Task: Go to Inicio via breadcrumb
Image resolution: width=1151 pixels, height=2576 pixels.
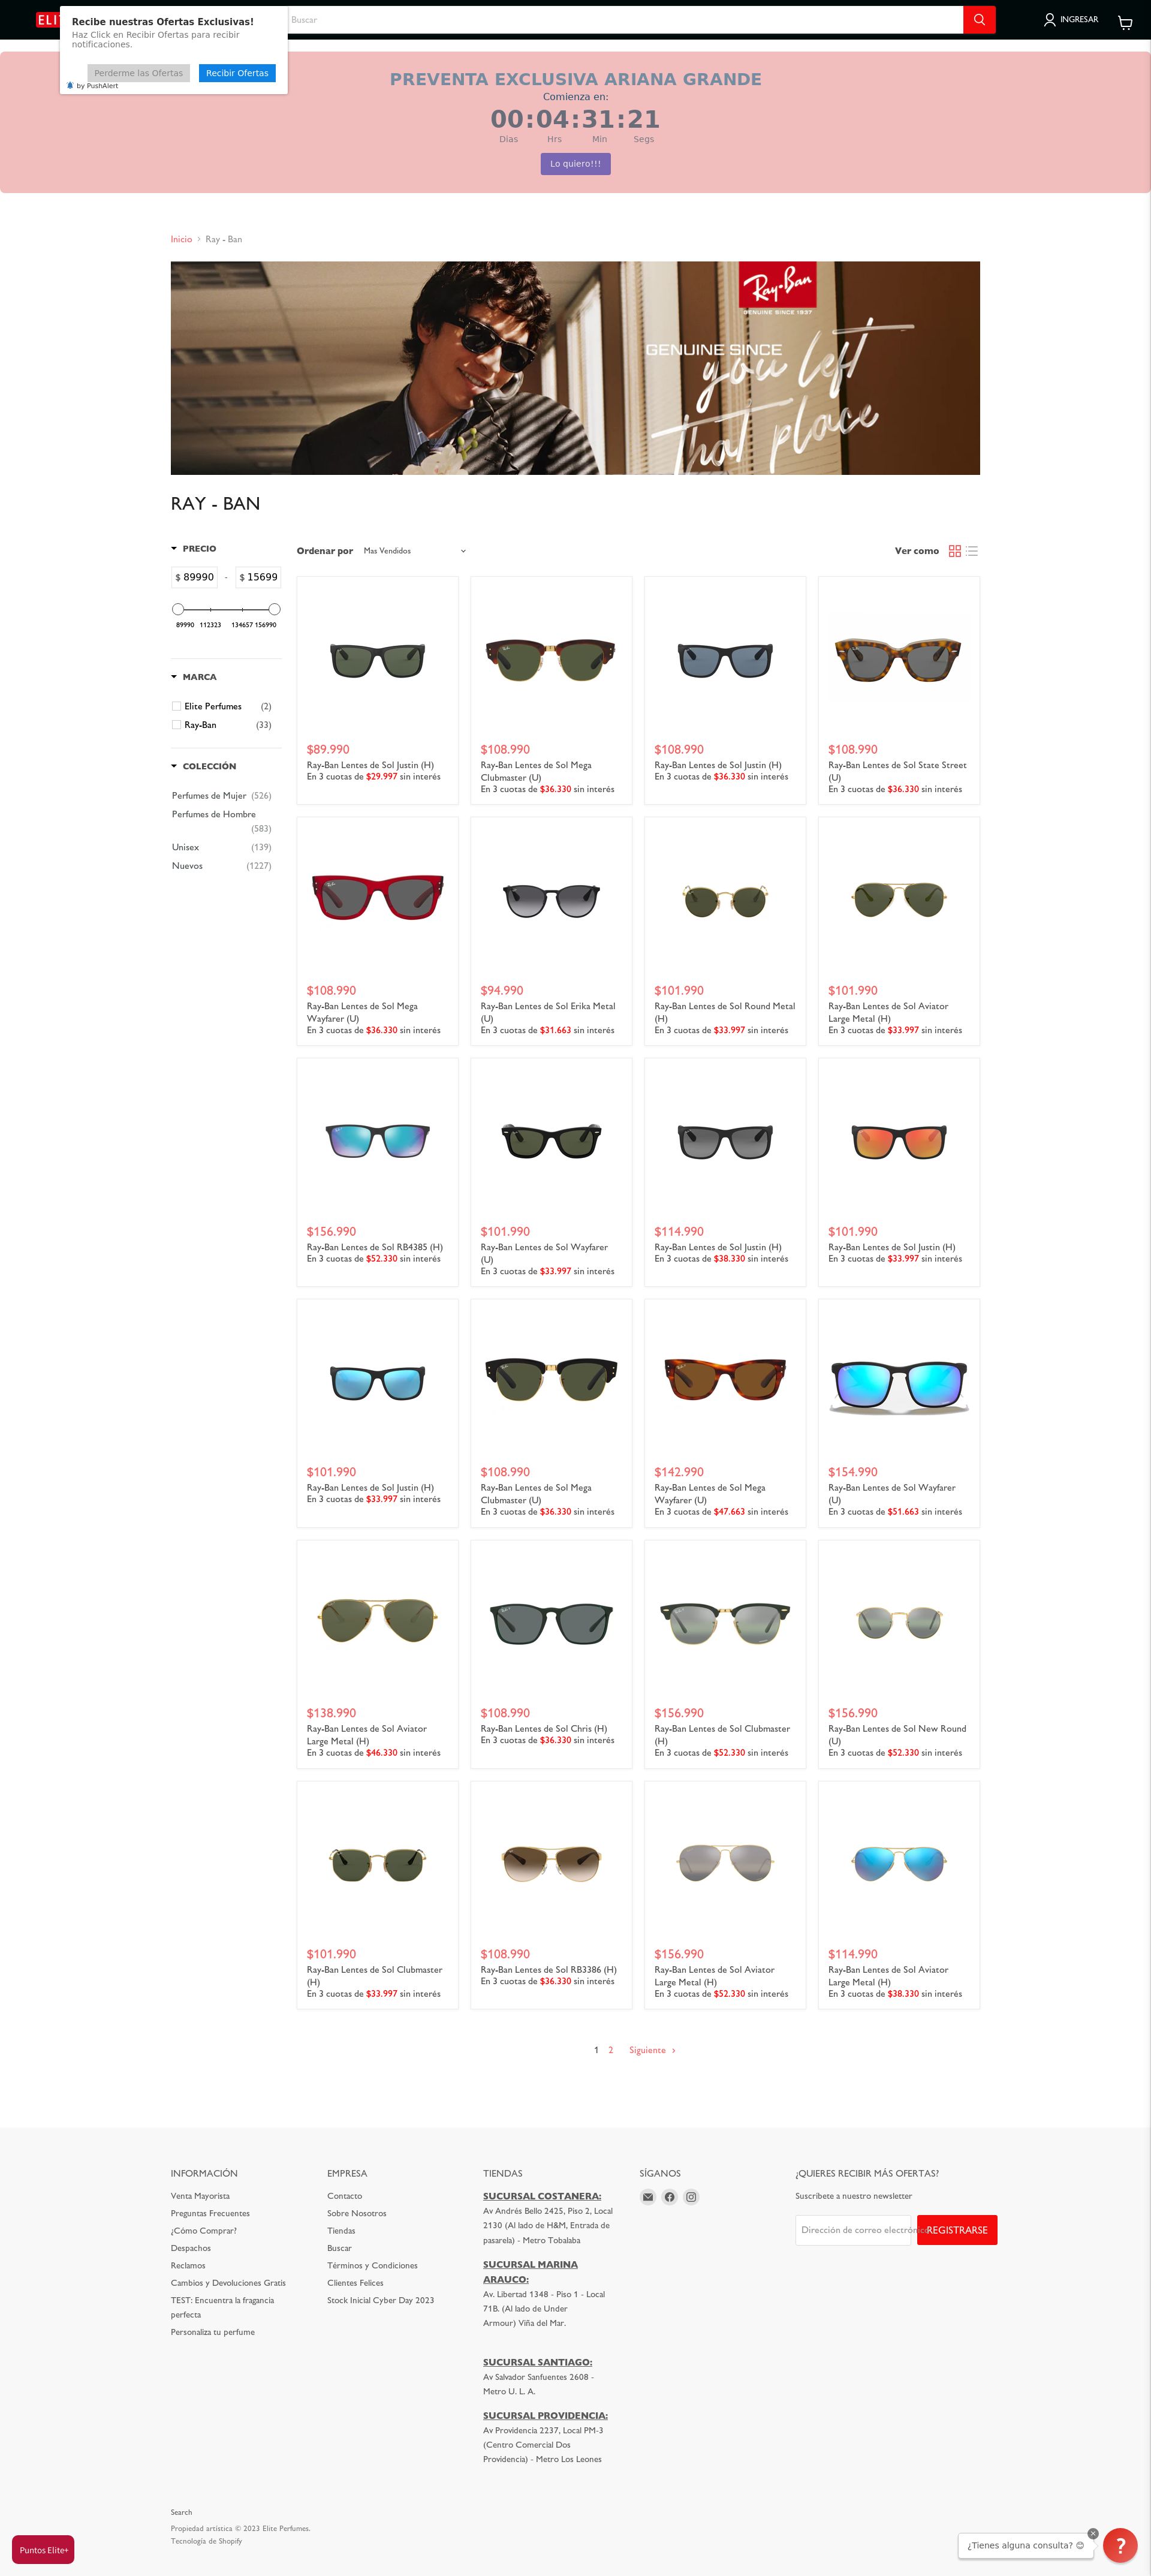Action: [x=181, y=239]
